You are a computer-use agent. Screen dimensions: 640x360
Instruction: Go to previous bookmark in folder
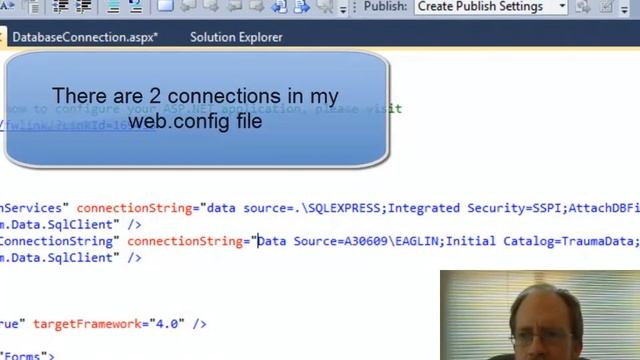click(234, 6)
